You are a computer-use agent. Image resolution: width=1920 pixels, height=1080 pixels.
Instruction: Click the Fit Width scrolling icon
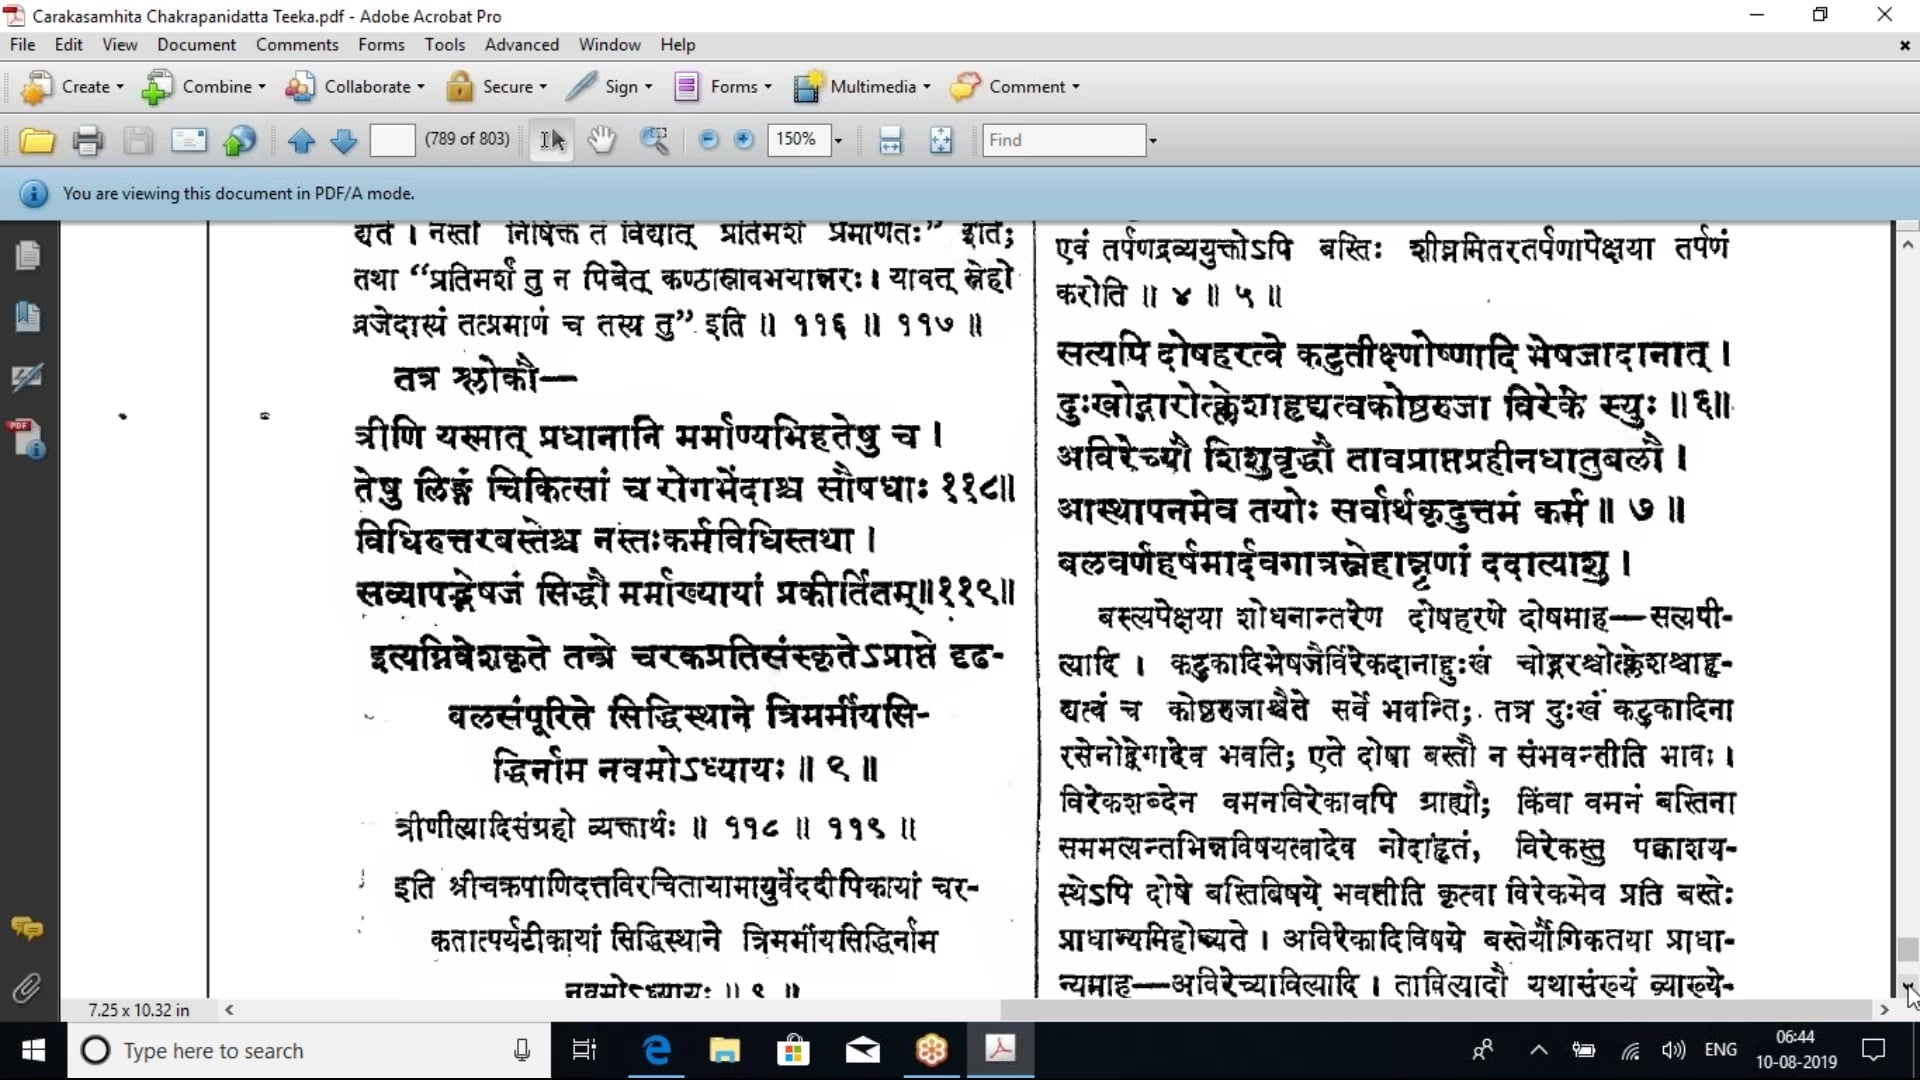click(x=890, y=140)
